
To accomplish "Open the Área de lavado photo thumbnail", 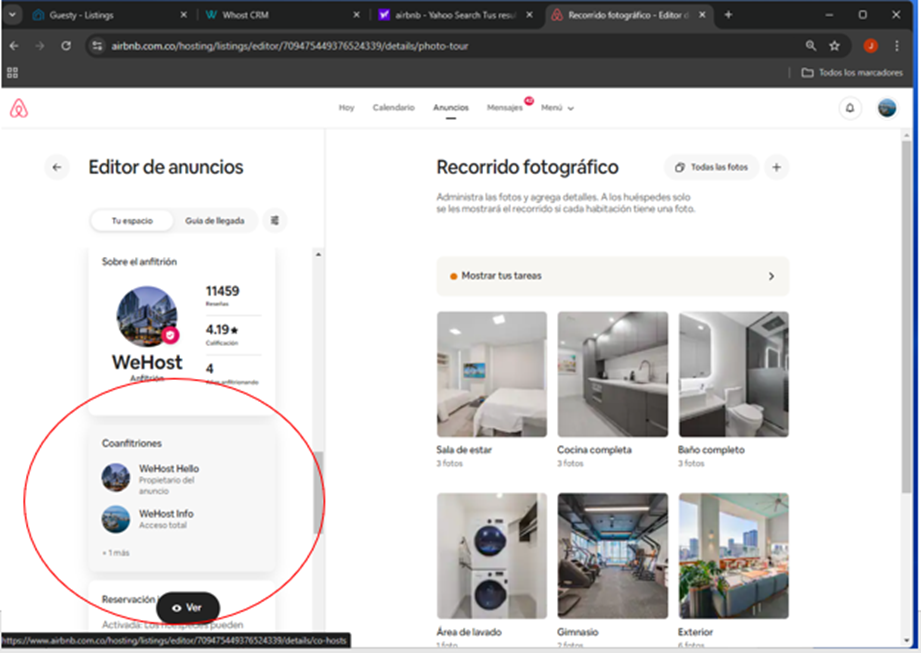I will tap(492, 556).
